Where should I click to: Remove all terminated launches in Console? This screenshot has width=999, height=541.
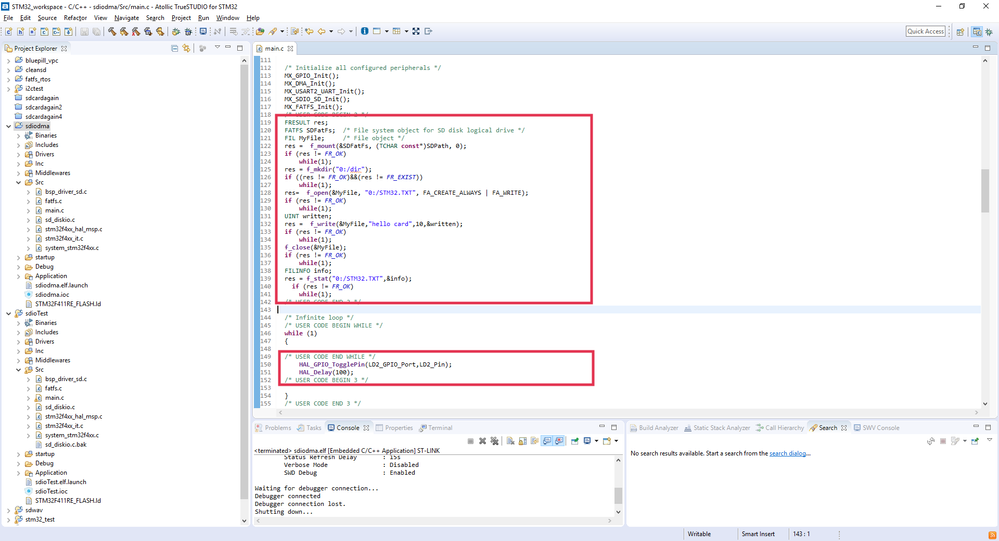pyautogui.click(x=494, y=441)
